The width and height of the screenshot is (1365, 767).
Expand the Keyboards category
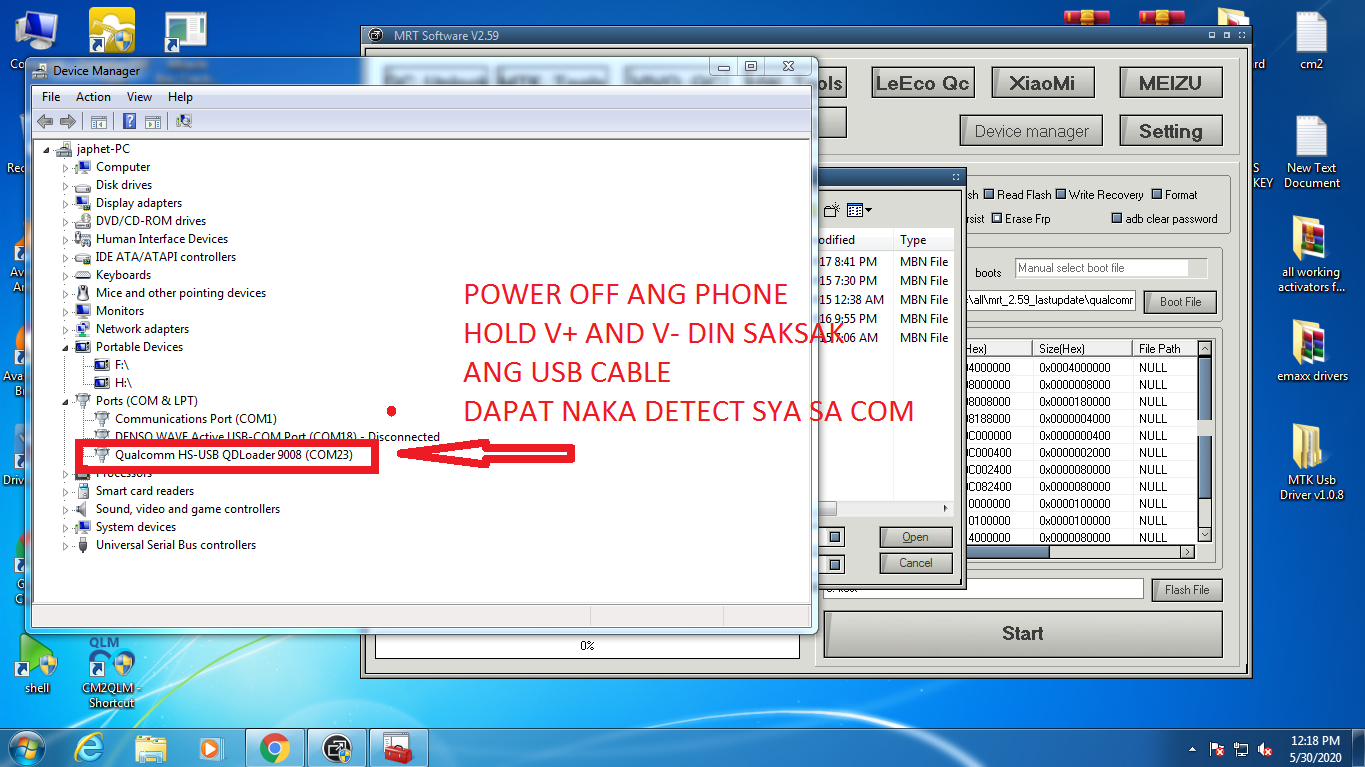[x=67, y=276]
